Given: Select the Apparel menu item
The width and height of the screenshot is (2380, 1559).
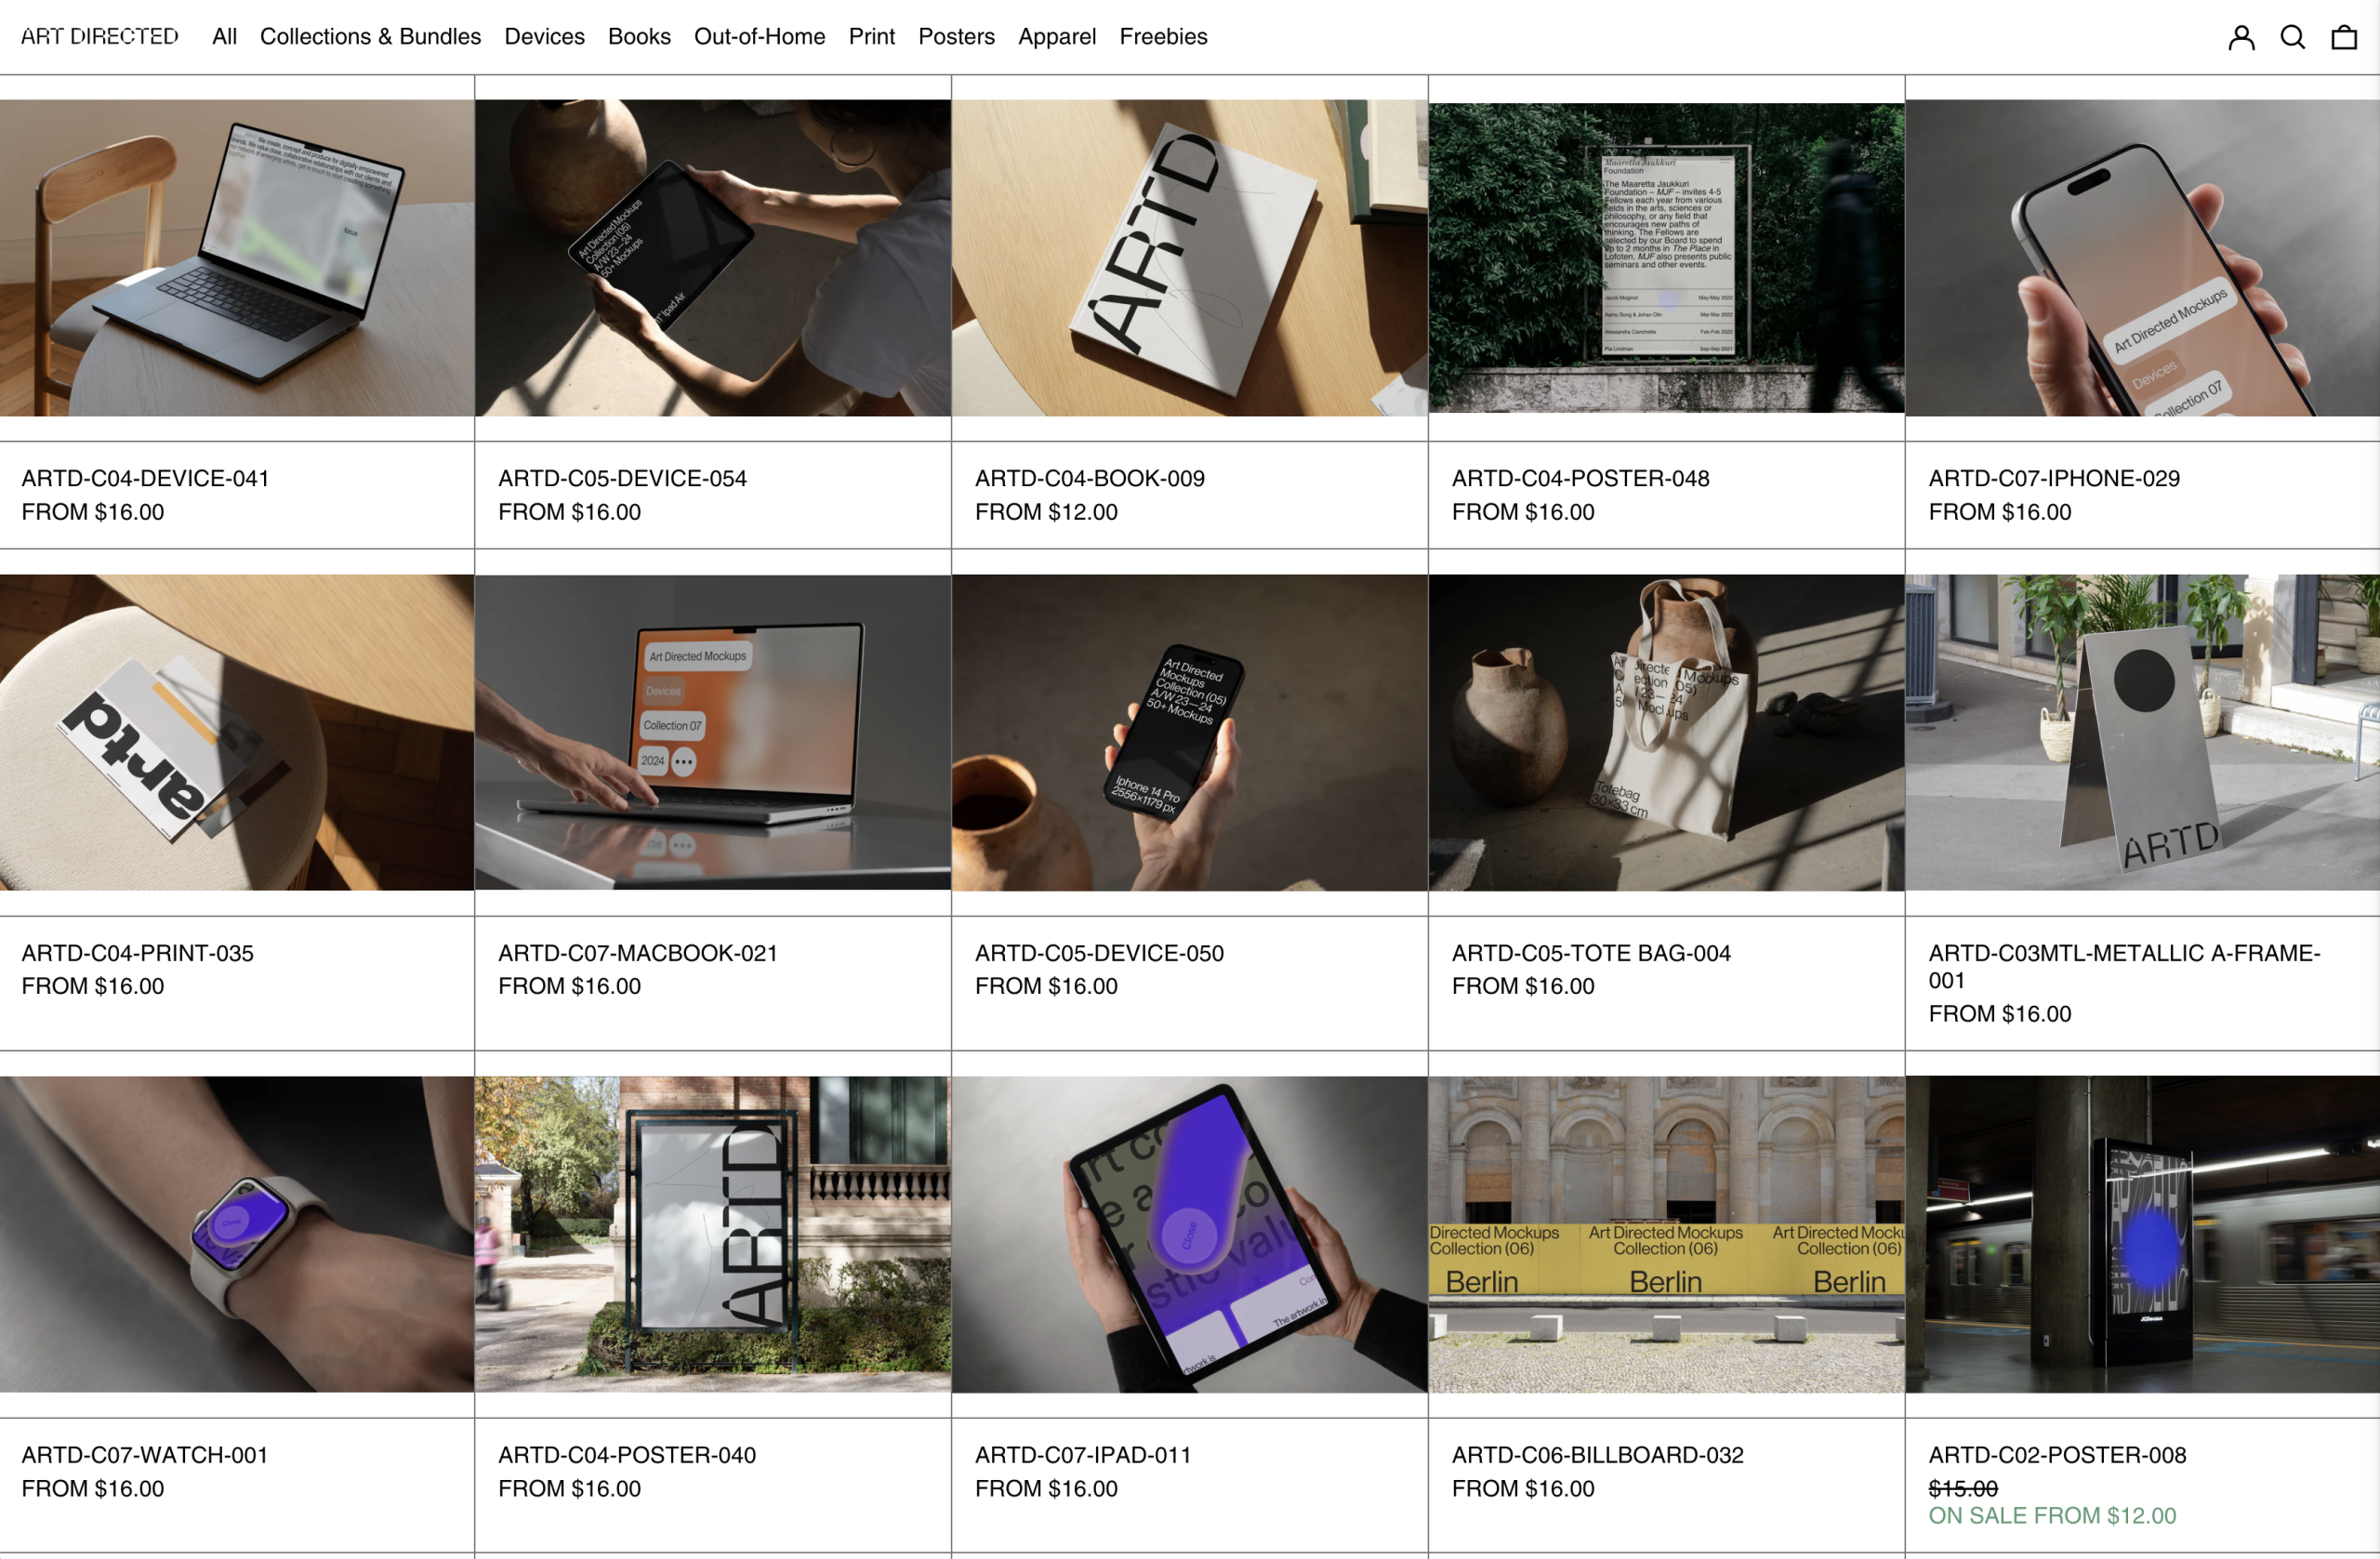Looking at the screenshot, I should click(x=1057, y=37).
